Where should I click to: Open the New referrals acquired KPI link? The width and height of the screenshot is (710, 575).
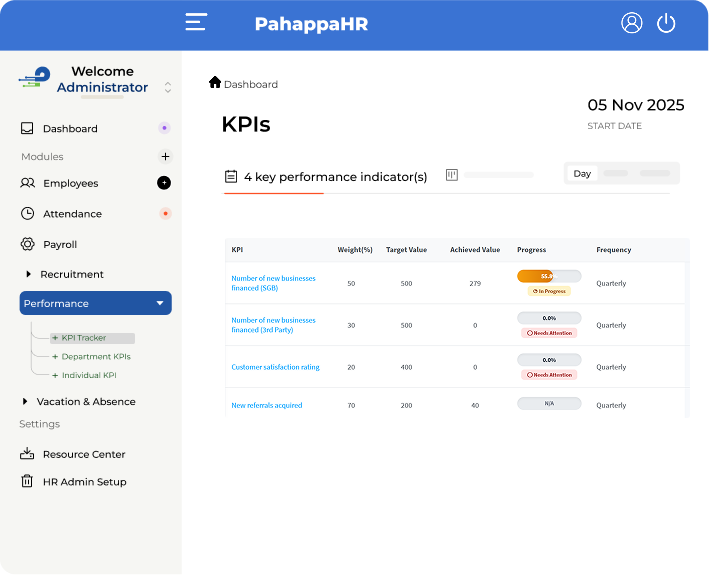pos(266,406)
